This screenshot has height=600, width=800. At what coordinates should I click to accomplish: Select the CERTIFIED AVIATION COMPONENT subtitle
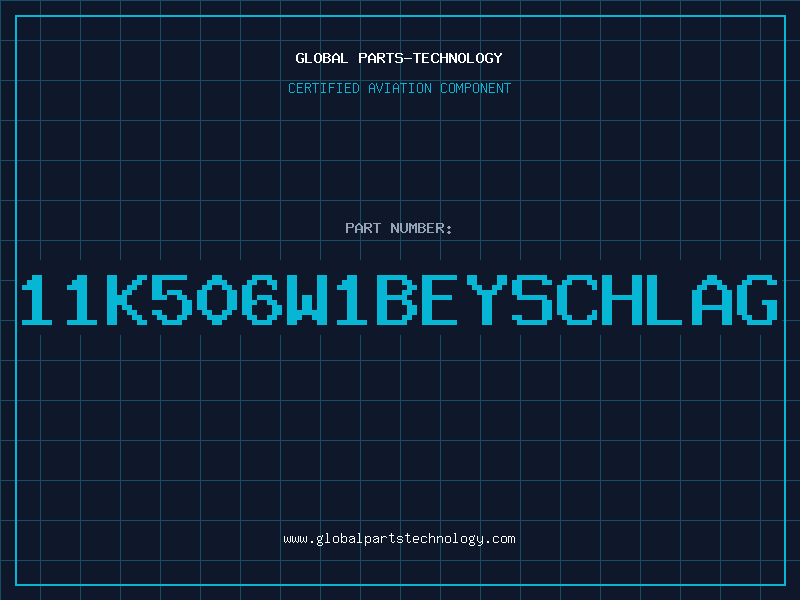(x=399, y=88)
